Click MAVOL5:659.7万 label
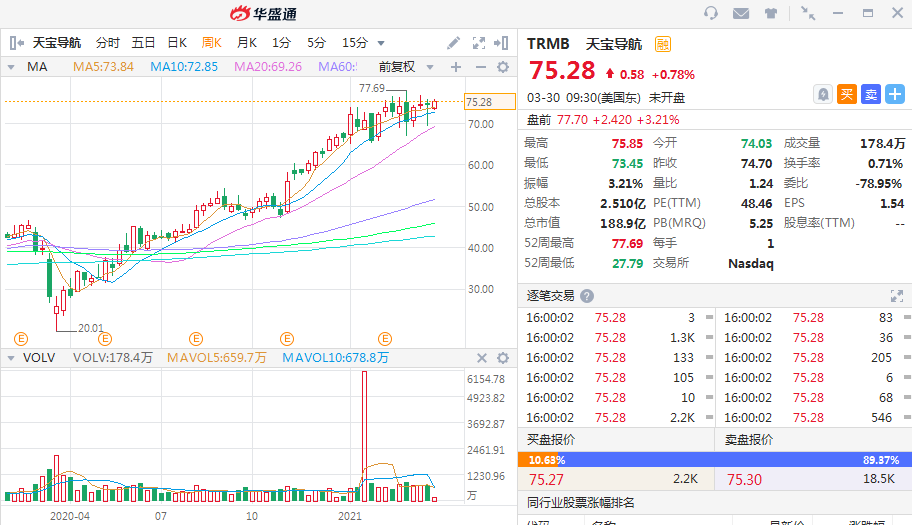This screenshot has height=525, width=912. (x=216, y=358)
